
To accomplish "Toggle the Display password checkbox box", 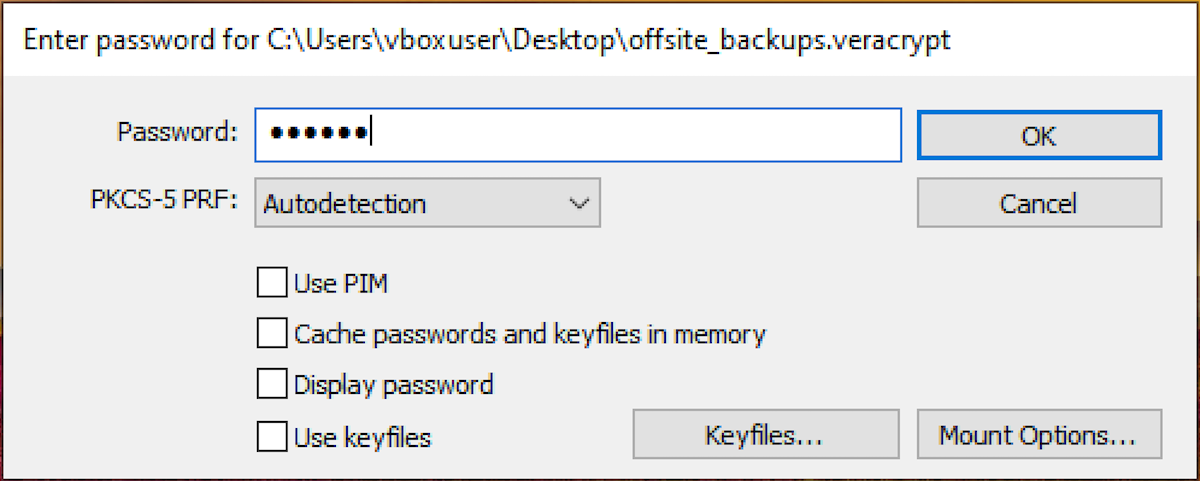I will (271, 385).
